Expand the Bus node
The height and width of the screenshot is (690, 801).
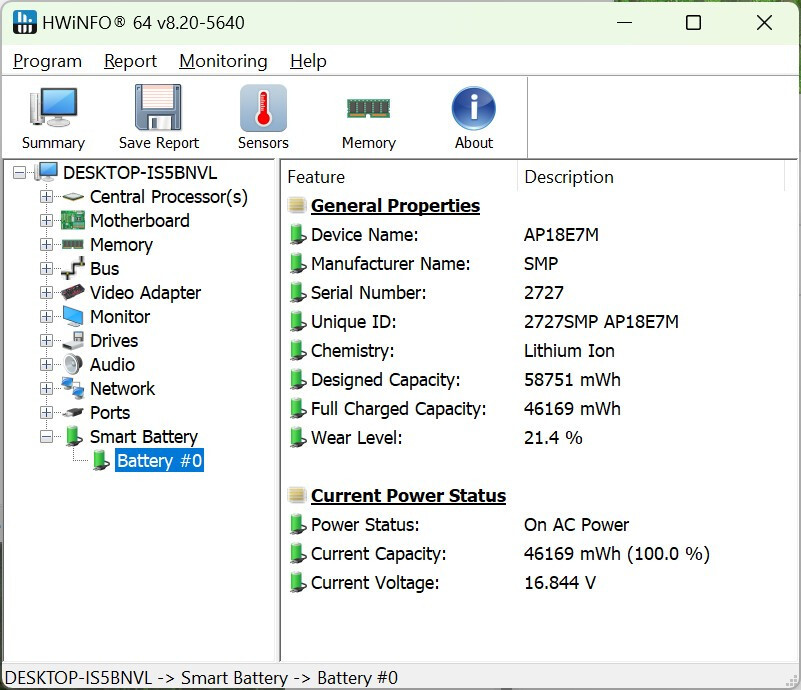coord(46,269)
